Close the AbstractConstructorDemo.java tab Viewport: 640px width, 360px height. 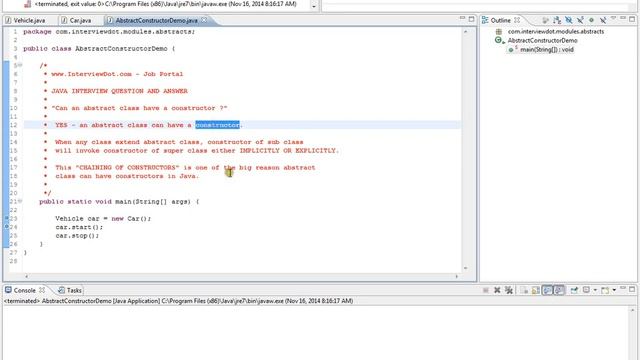tap(204, 20)
